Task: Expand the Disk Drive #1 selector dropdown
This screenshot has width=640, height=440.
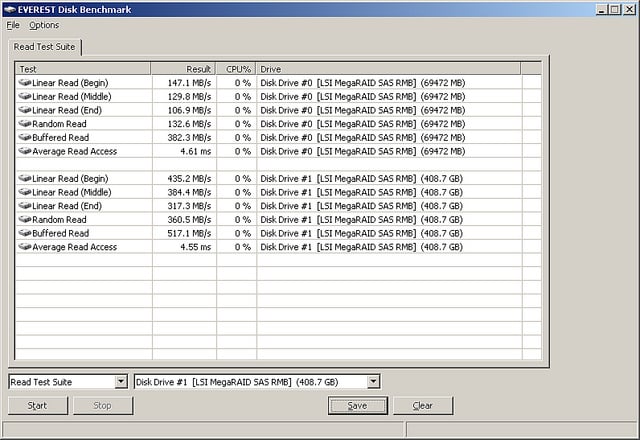Action: tap(373, 381)
